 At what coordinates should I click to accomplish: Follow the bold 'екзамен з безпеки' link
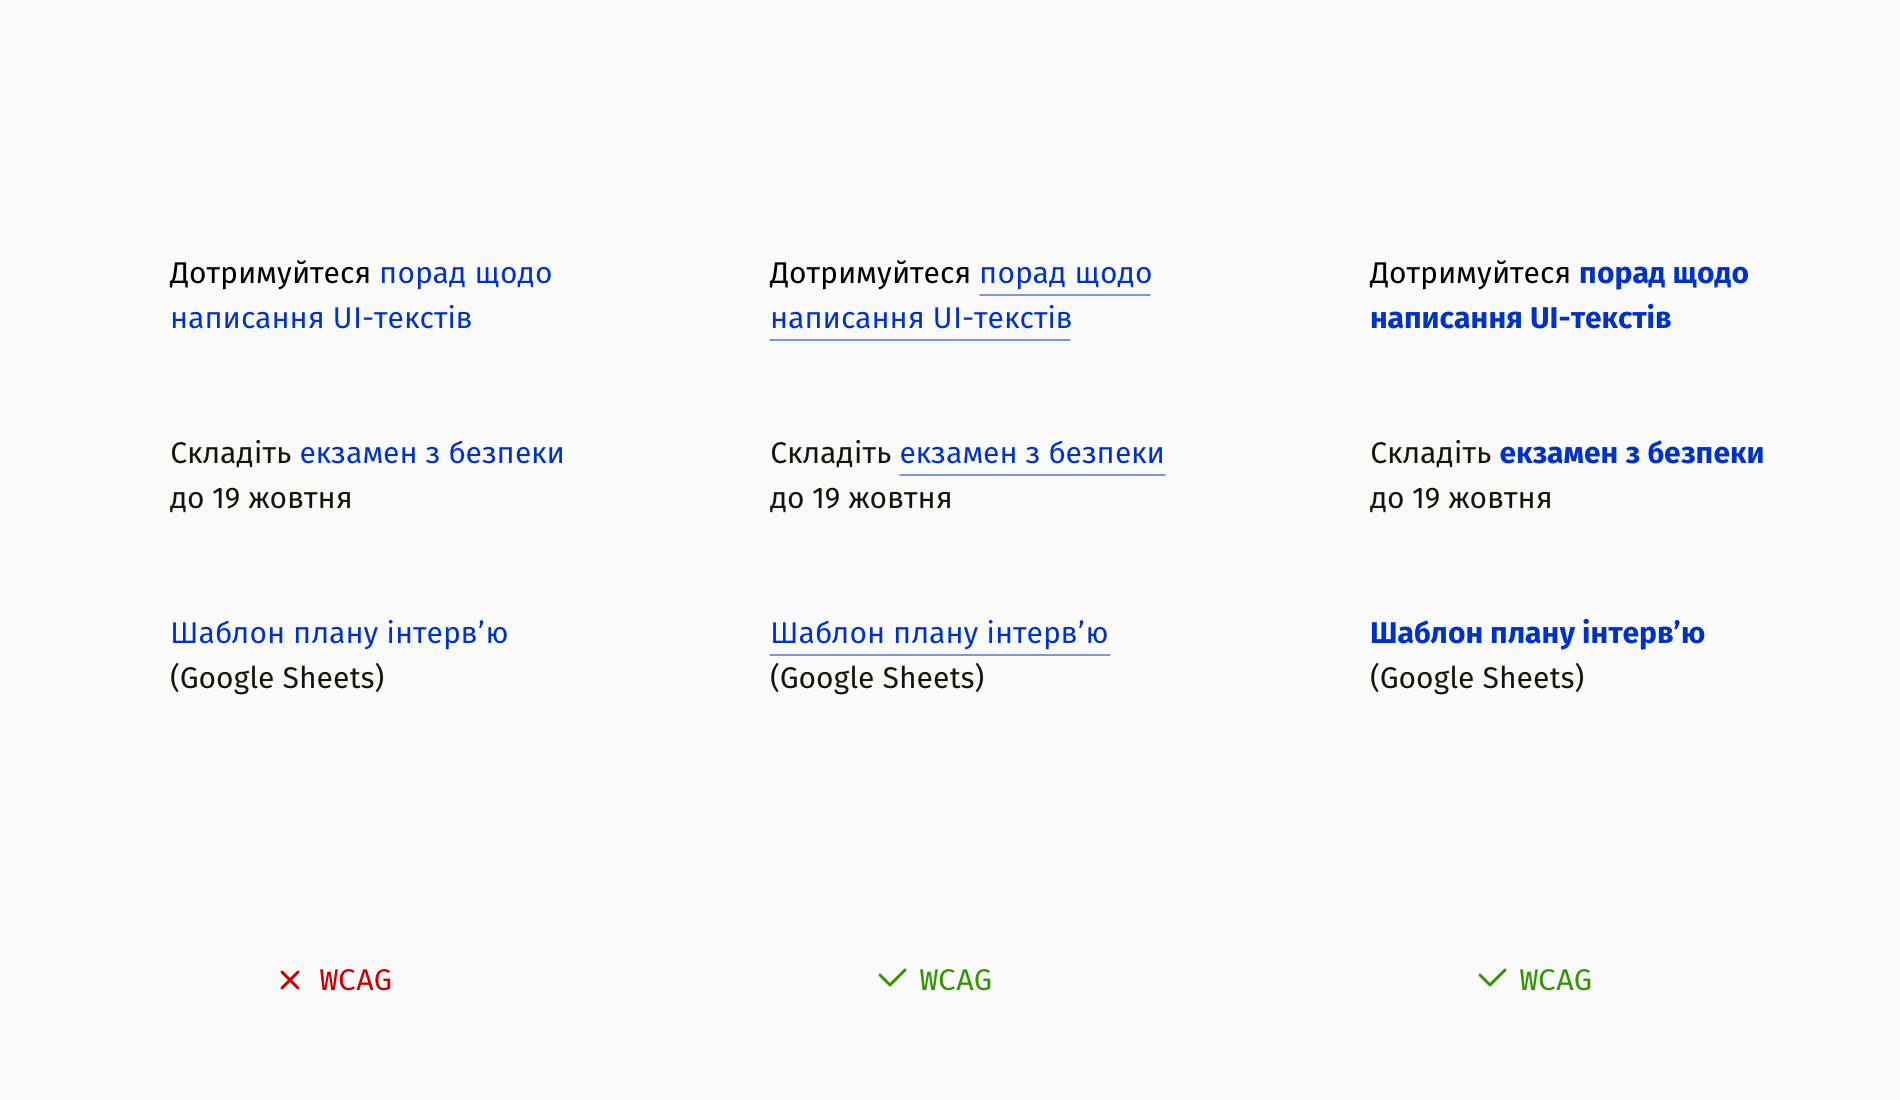pyautogui.click(x=1631, y=453)
